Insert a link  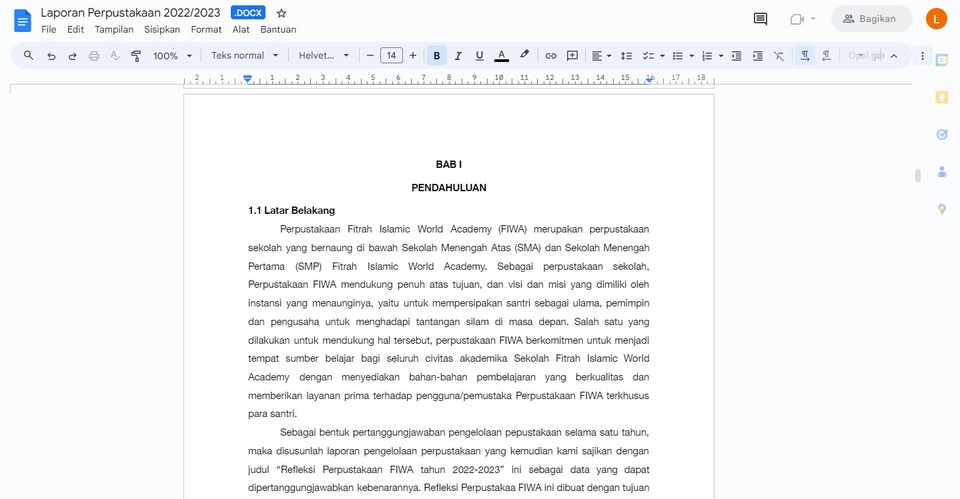click(550, 56)
